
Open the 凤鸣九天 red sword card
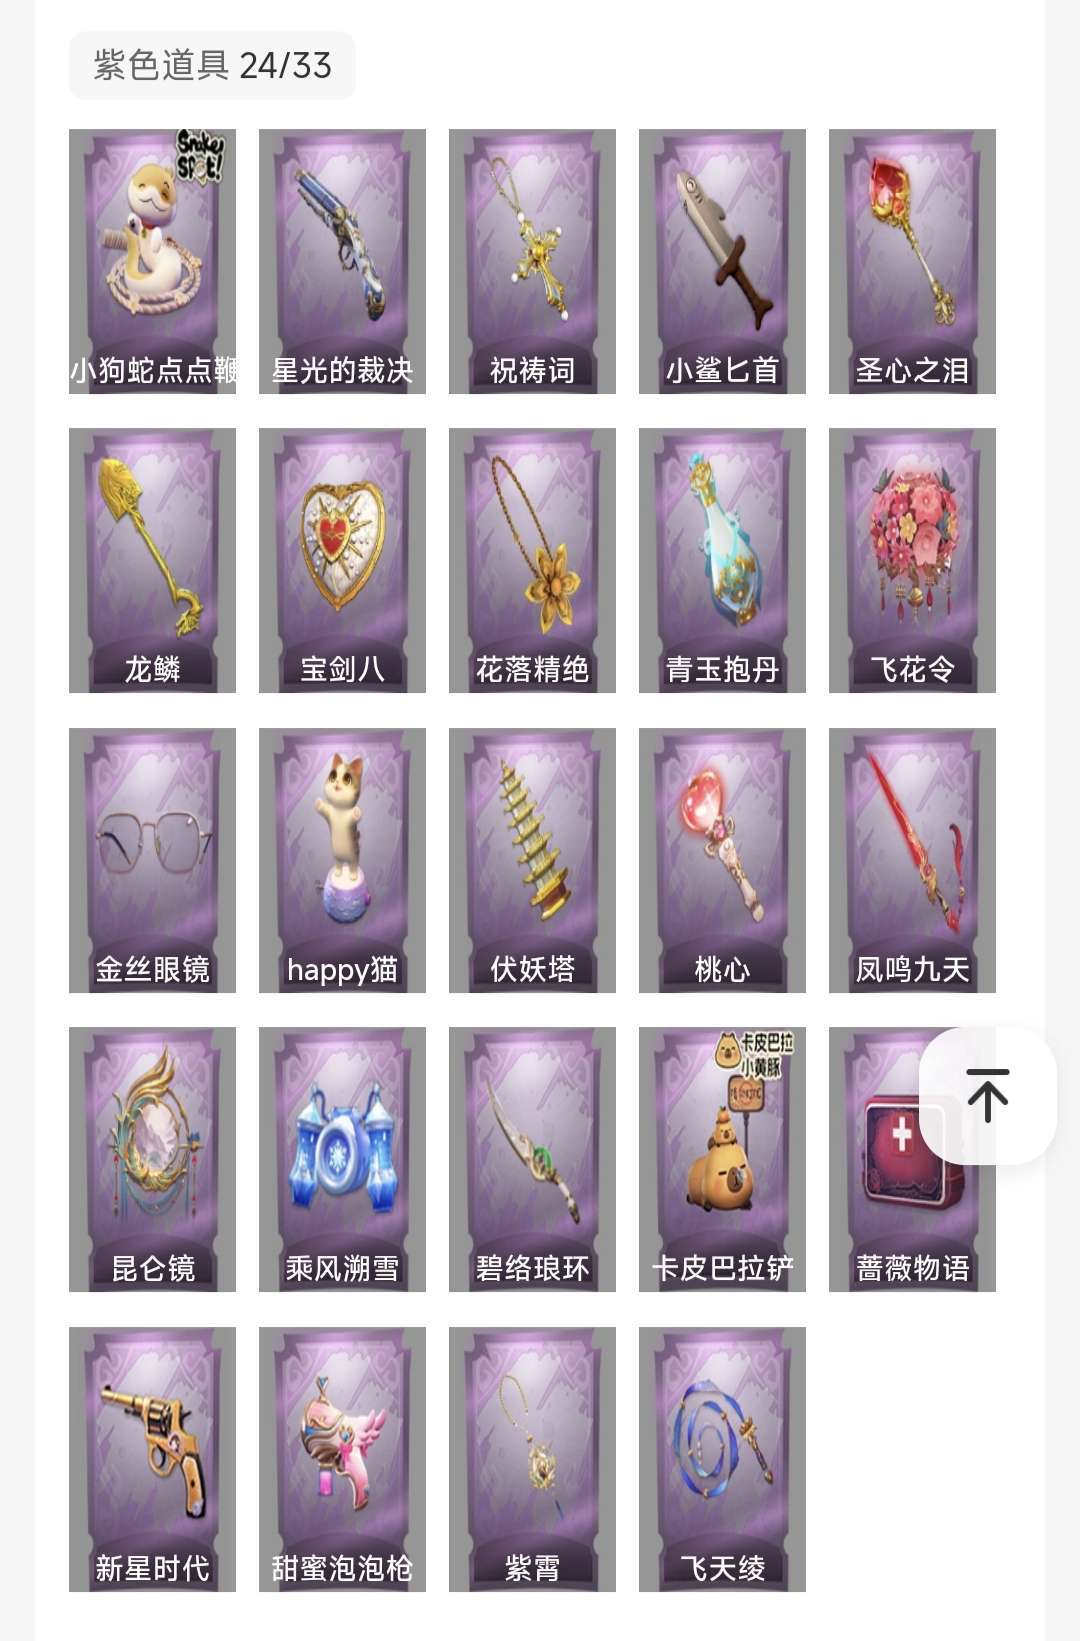(912, 860)
